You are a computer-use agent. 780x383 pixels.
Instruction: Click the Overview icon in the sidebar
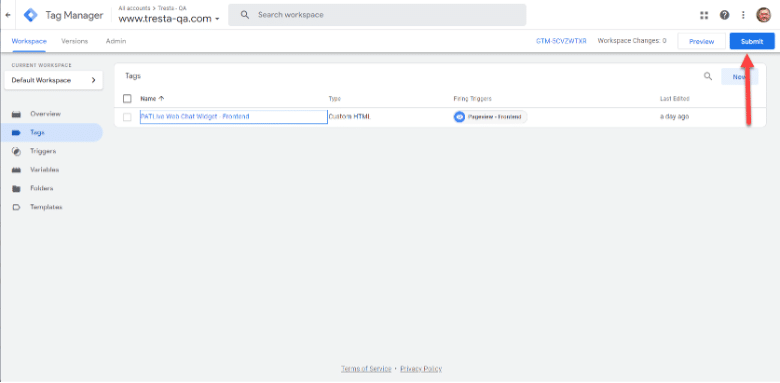pyautogui.click(x=16, y=114)
